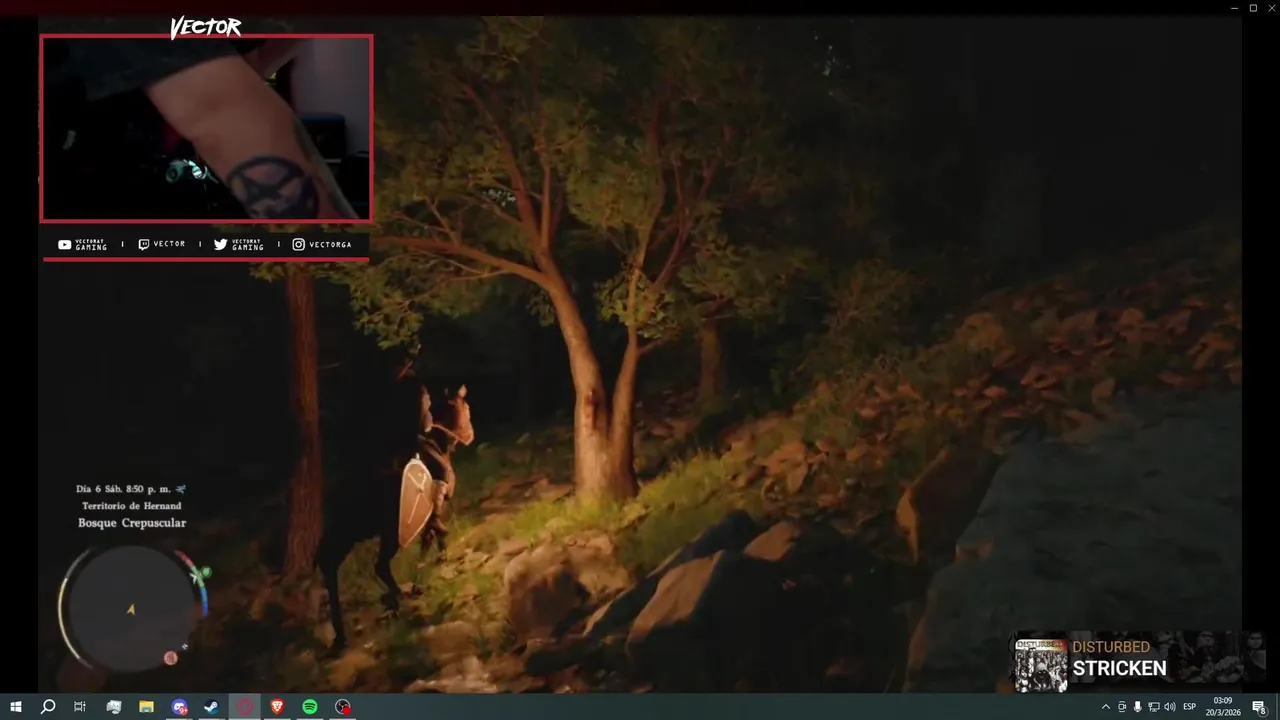The width and height of the screenshot is (1280, 720).
Task: Switch the ESP input language indicator
Action: coord(1190,707)
